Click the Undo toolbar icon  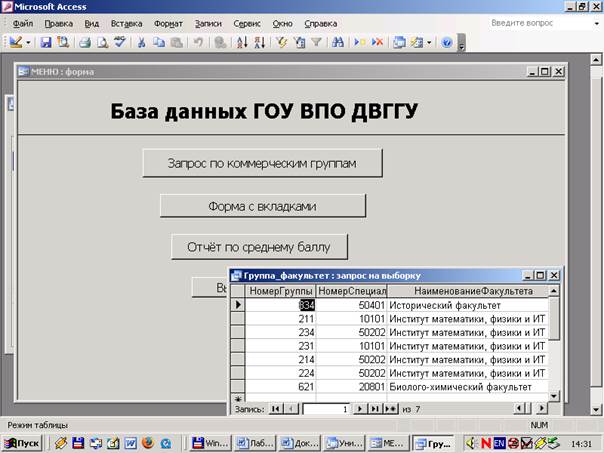click(198, 42)
